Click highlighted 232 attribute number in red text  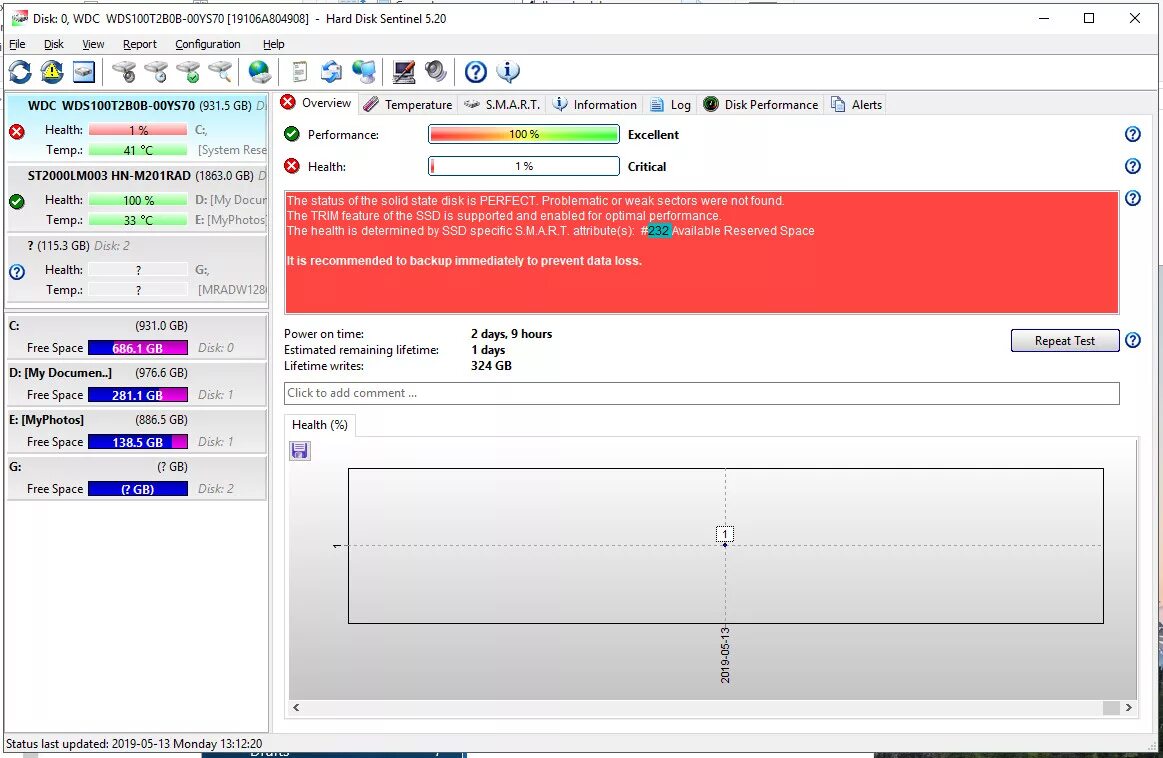point(659,231)
